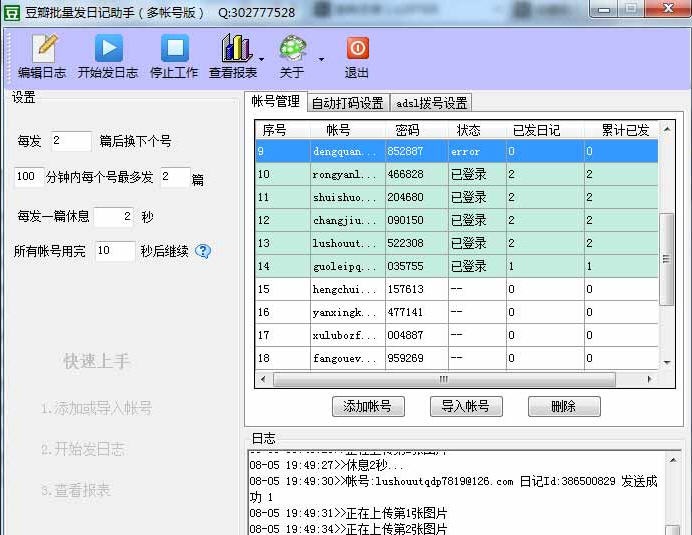
Task: Click log panel scroll up arrow
Action: pyautogui.click(x=673, y=460)
